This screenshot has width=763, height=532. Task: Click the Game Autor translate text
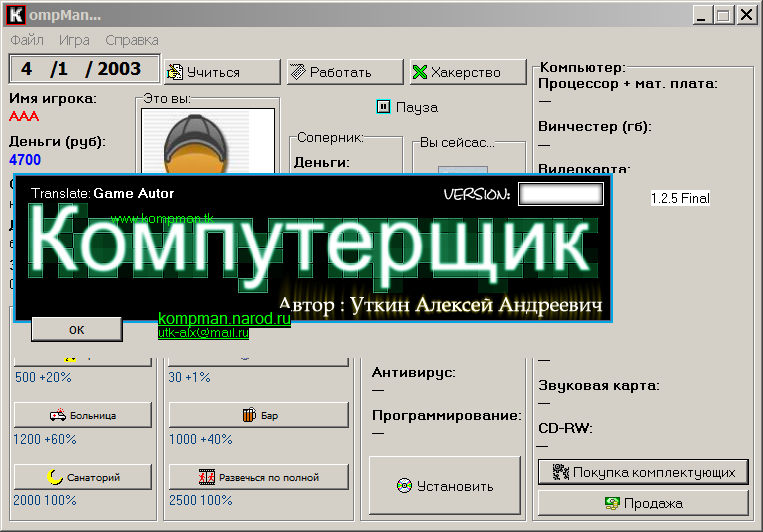tap(133, 193)
